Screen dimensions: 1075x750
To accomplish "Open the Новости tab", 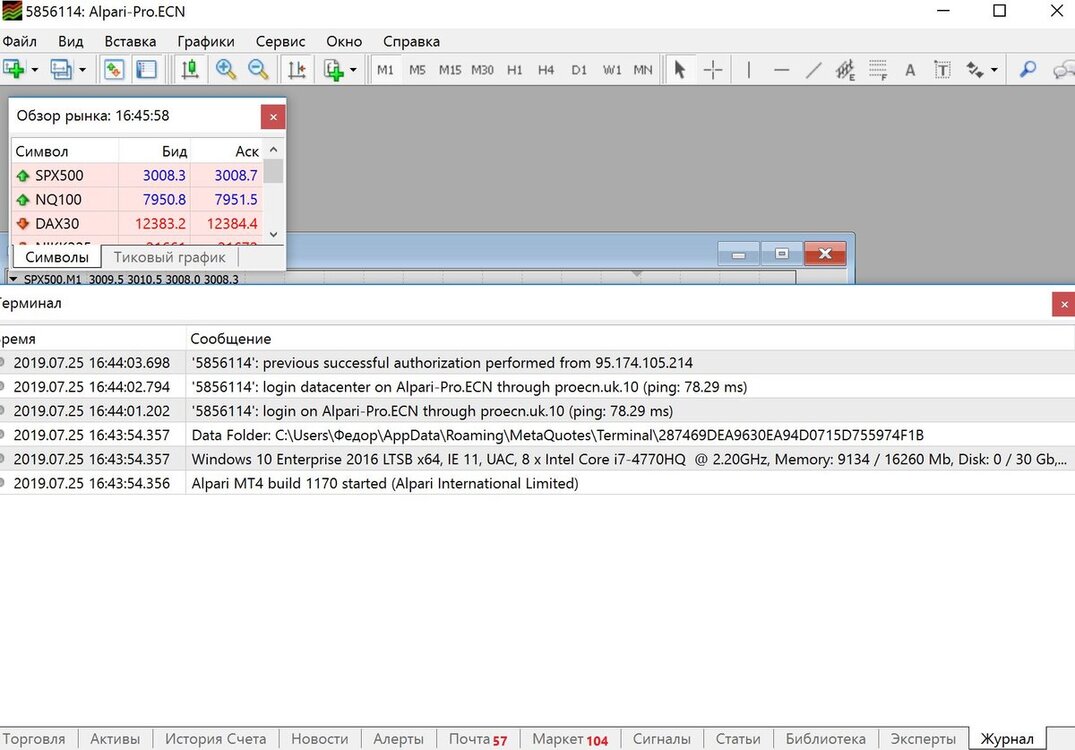I will 319,739.
